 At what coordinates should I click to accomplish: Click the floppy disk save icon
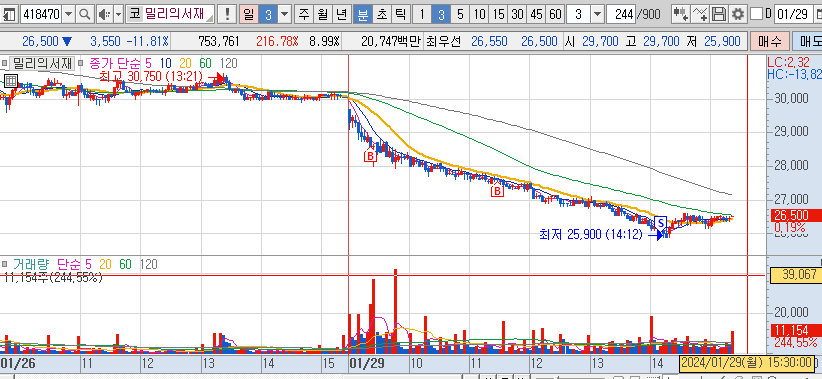720,14
